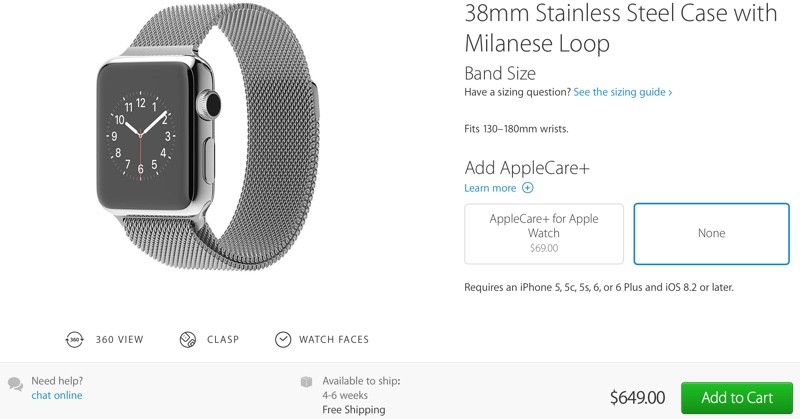Image resolution: width=800 pixels, height=419 pixels.
Task: Click the Watch Faces checkmark icon
Action: [283, 339]
